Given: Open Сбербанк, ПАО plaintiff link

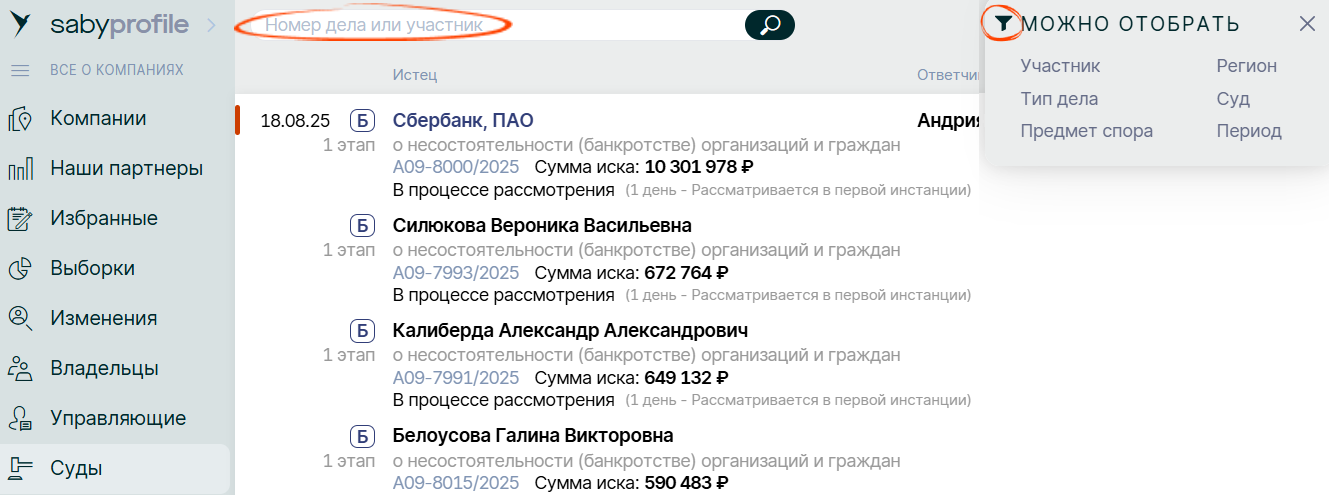Looking at the screenshot, I should 463,121.
